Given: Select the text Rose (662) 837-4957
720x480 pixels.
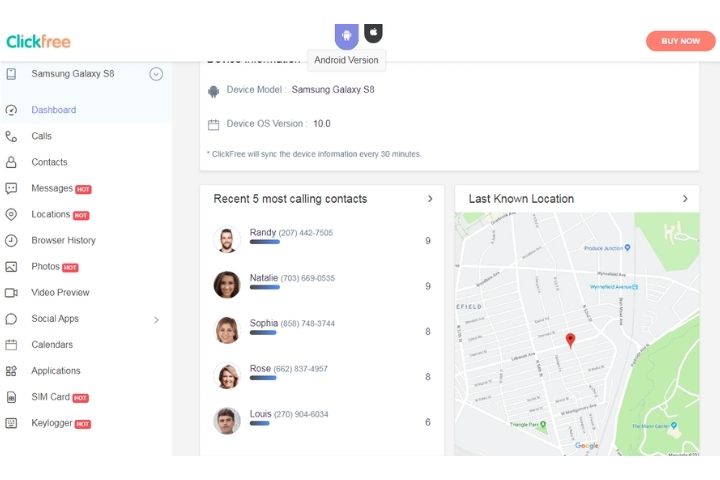Looking at the screenshot, I should [x=288, y=368].
